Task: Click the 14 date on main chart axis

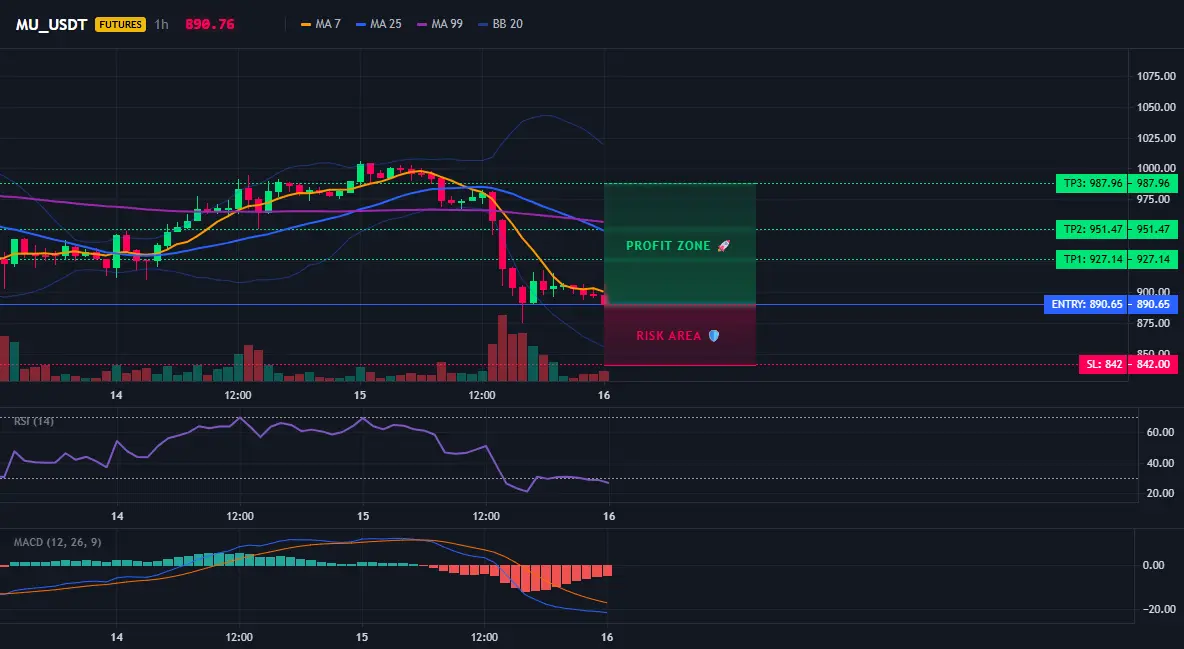Action: click(116, 395)
